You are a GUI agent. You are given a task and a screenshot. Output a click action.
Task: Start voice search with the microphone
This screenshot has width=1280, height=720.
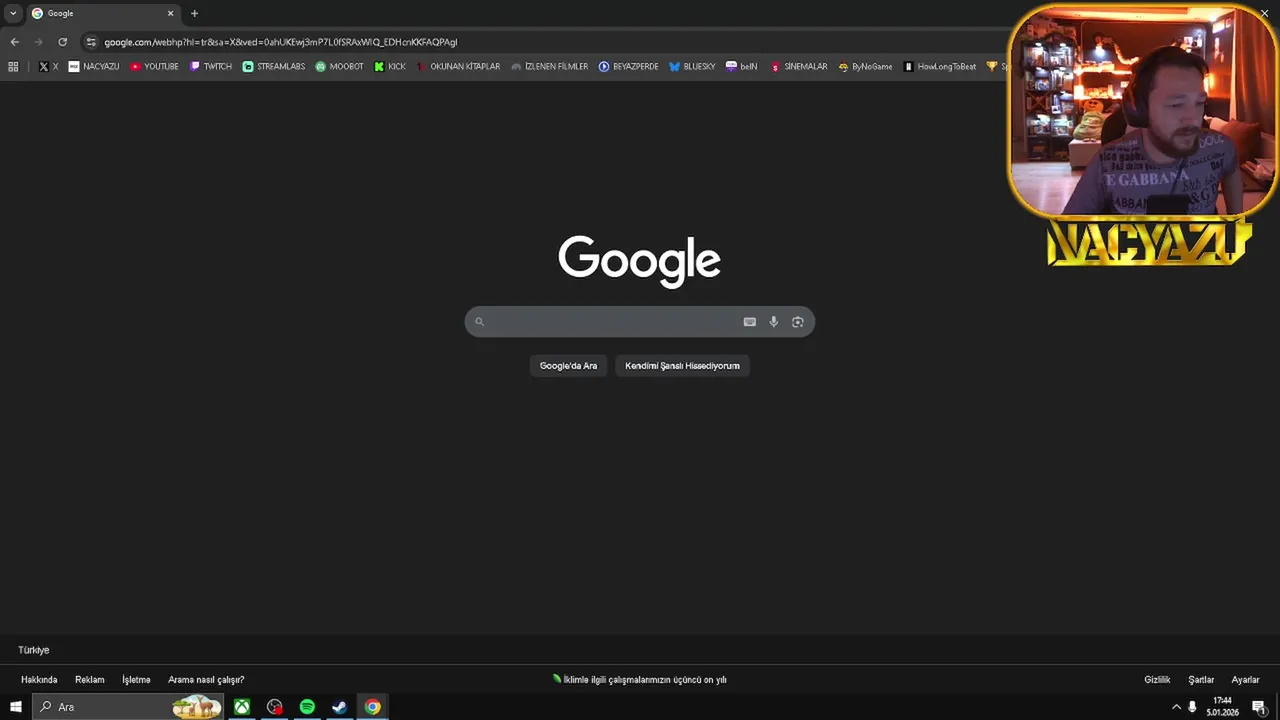pos(773,322)
